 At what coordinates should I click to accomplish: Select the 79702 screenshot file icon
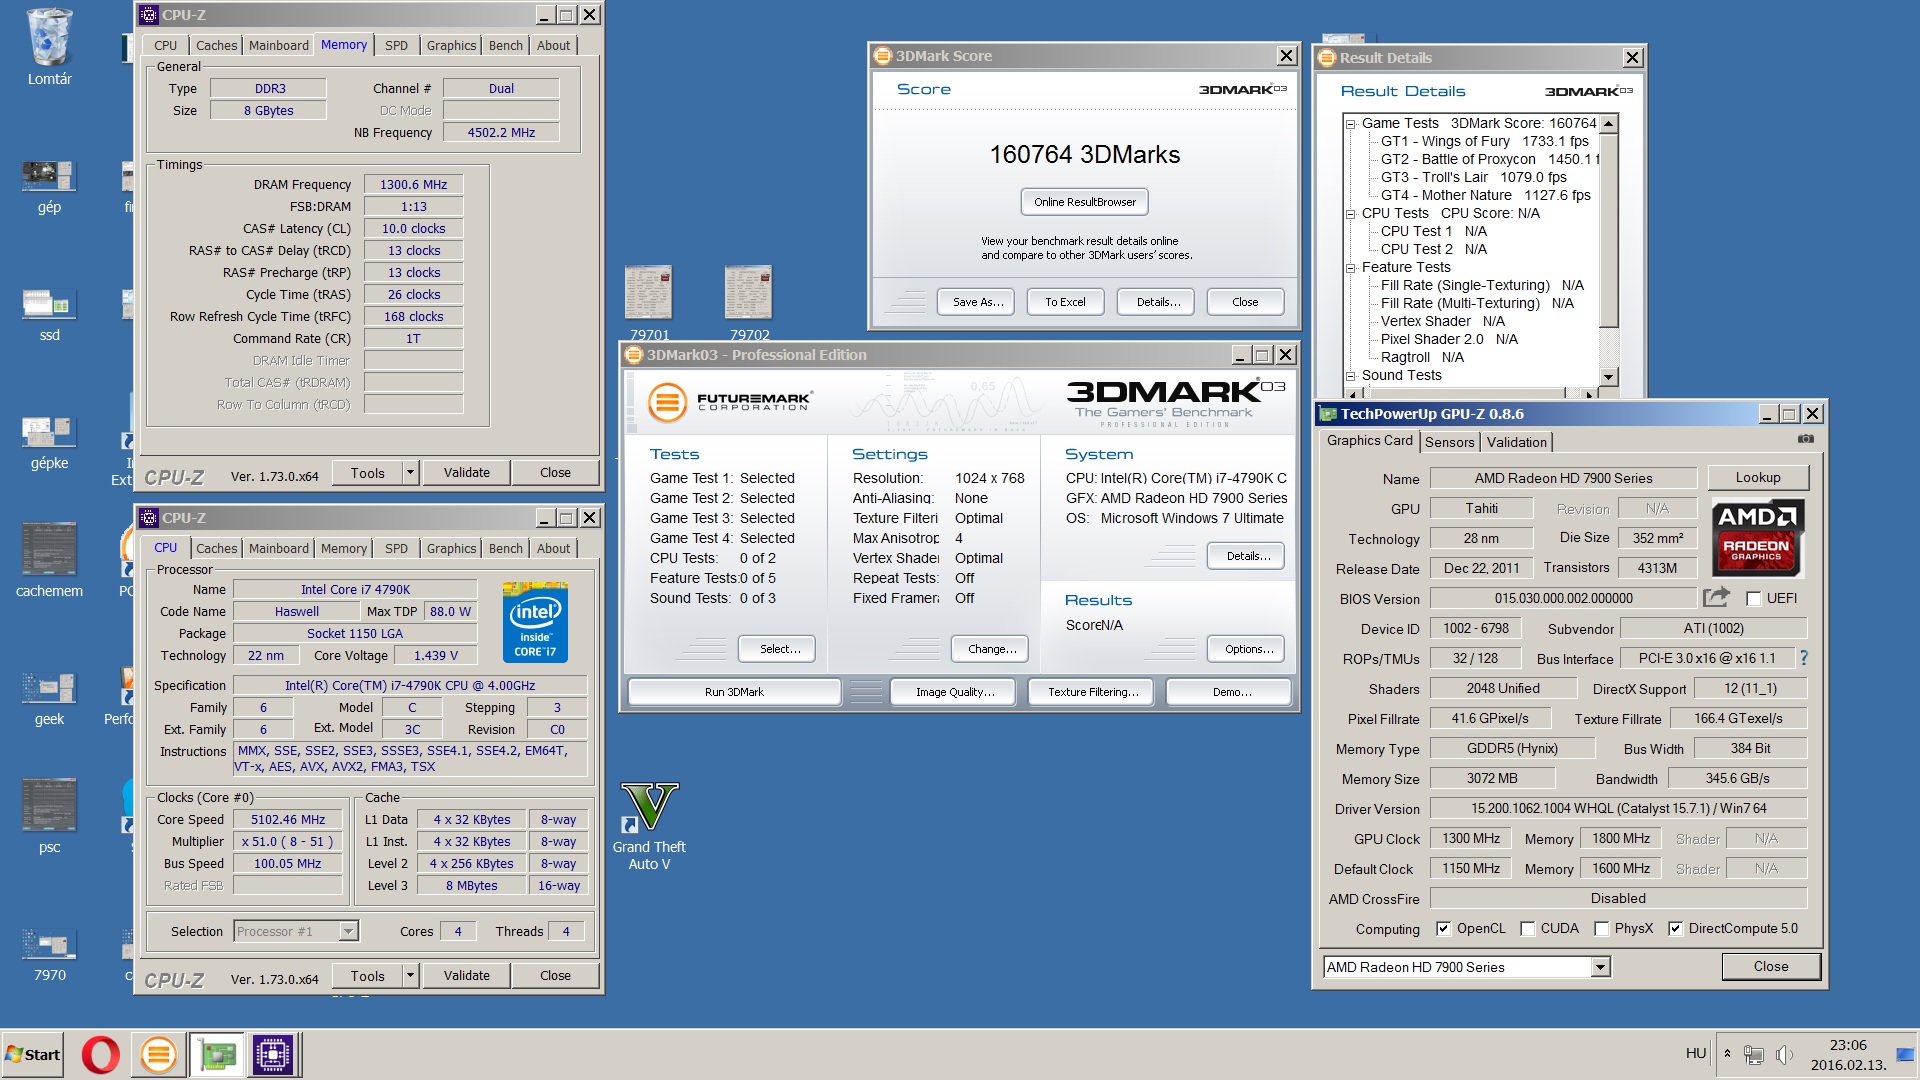749,303
